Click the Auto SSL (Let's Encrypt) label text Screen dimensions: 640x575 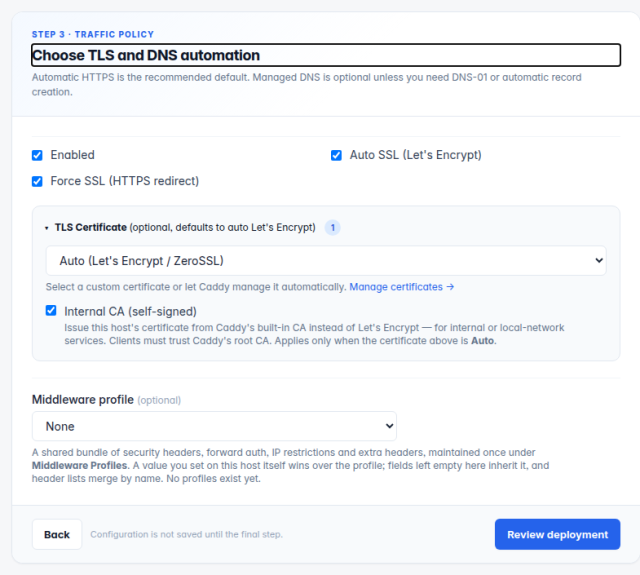(416, 155)
